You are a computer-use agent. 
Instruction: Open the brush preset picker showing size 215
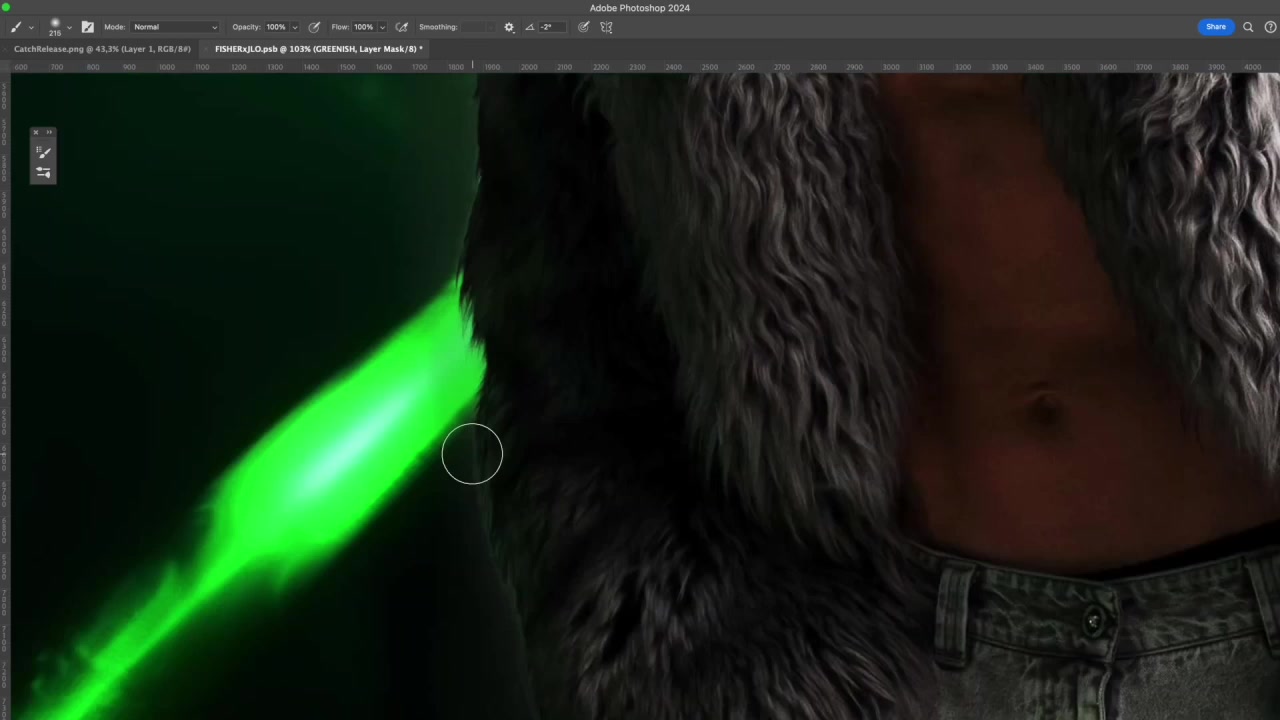tap(55, 27)
